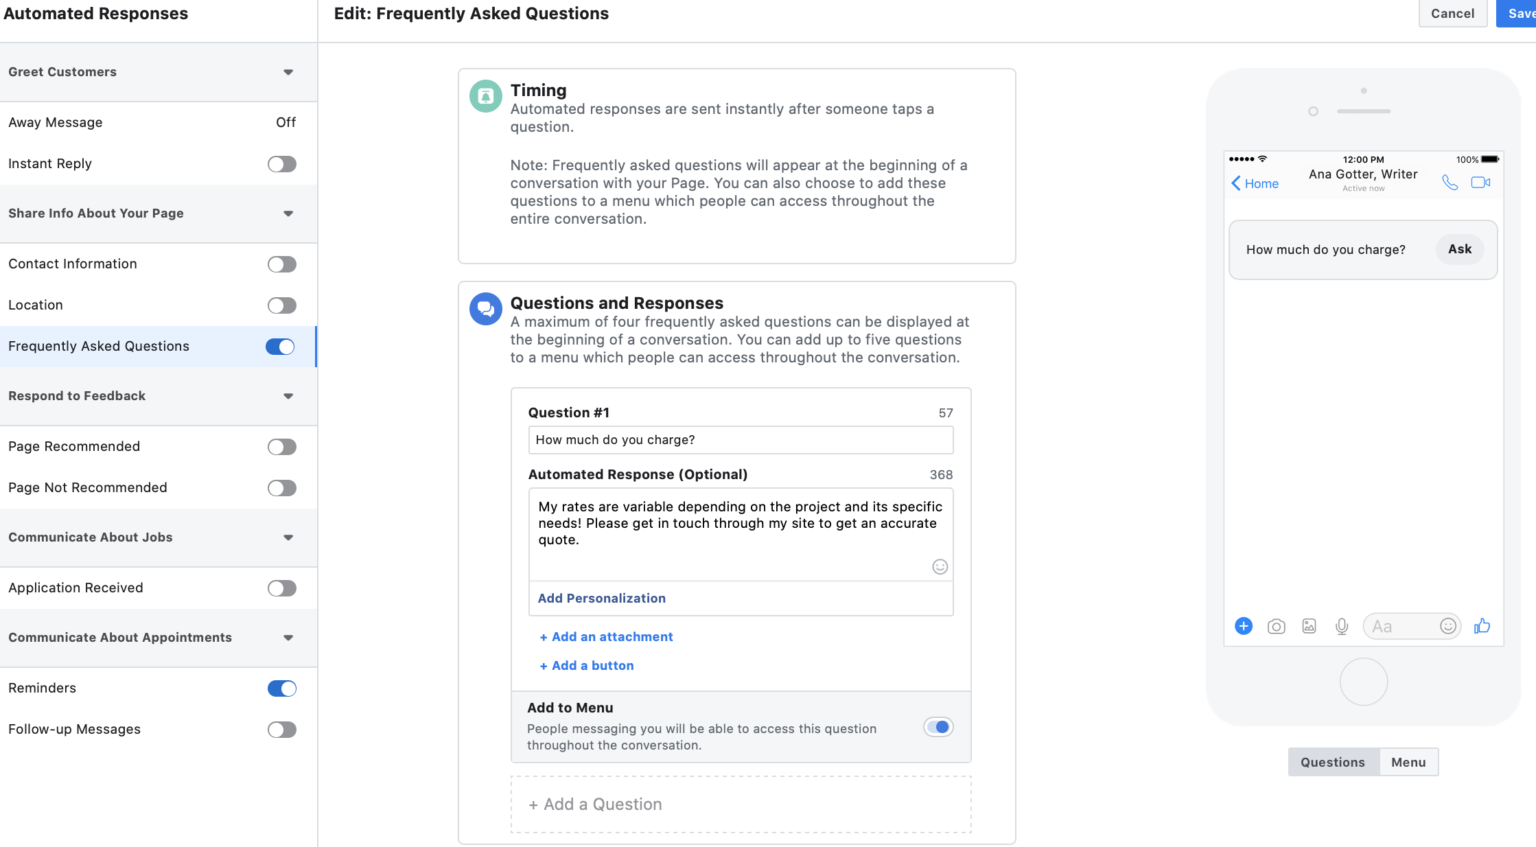Viewport: 1536px width, 847px height.
Task: Click the Cancel button
Action: [x=1452, y=13]
